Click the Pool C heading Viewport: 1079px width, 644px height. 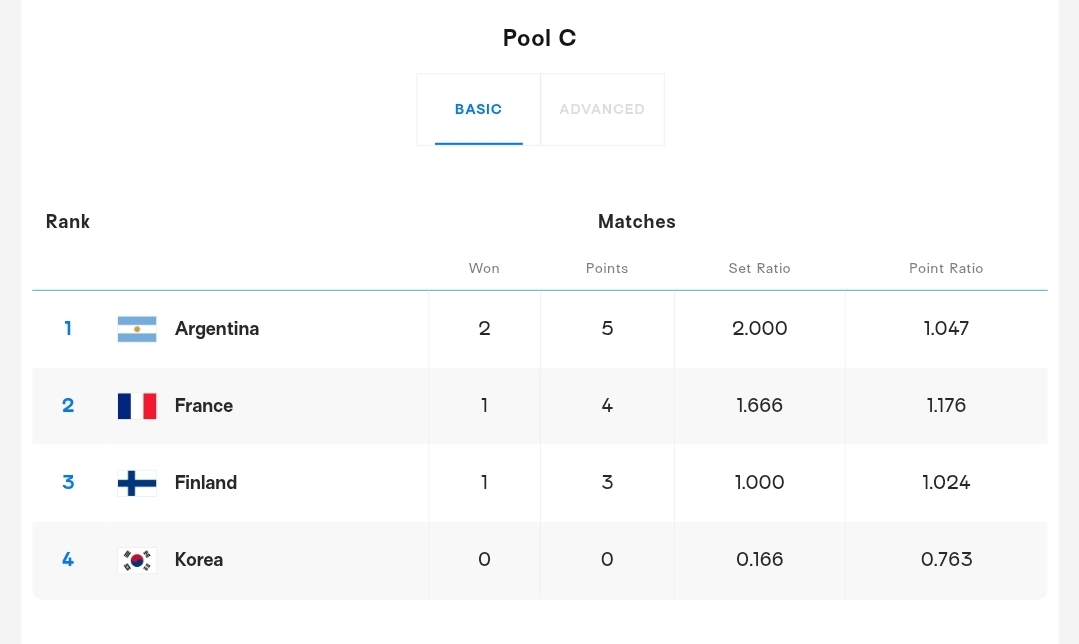click(539, 38)
